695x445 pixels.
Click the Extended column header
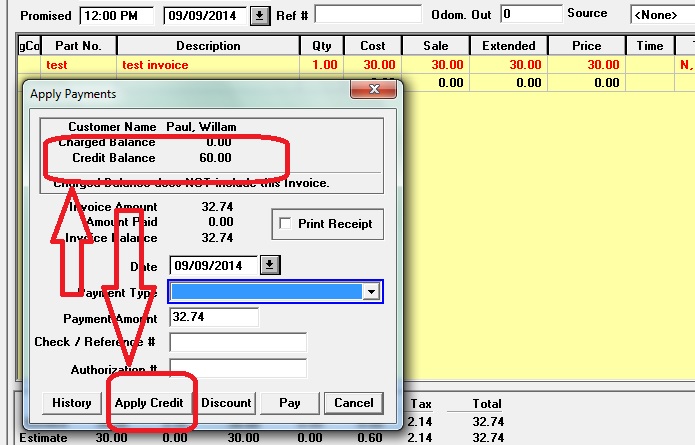(x=509, y=46)
